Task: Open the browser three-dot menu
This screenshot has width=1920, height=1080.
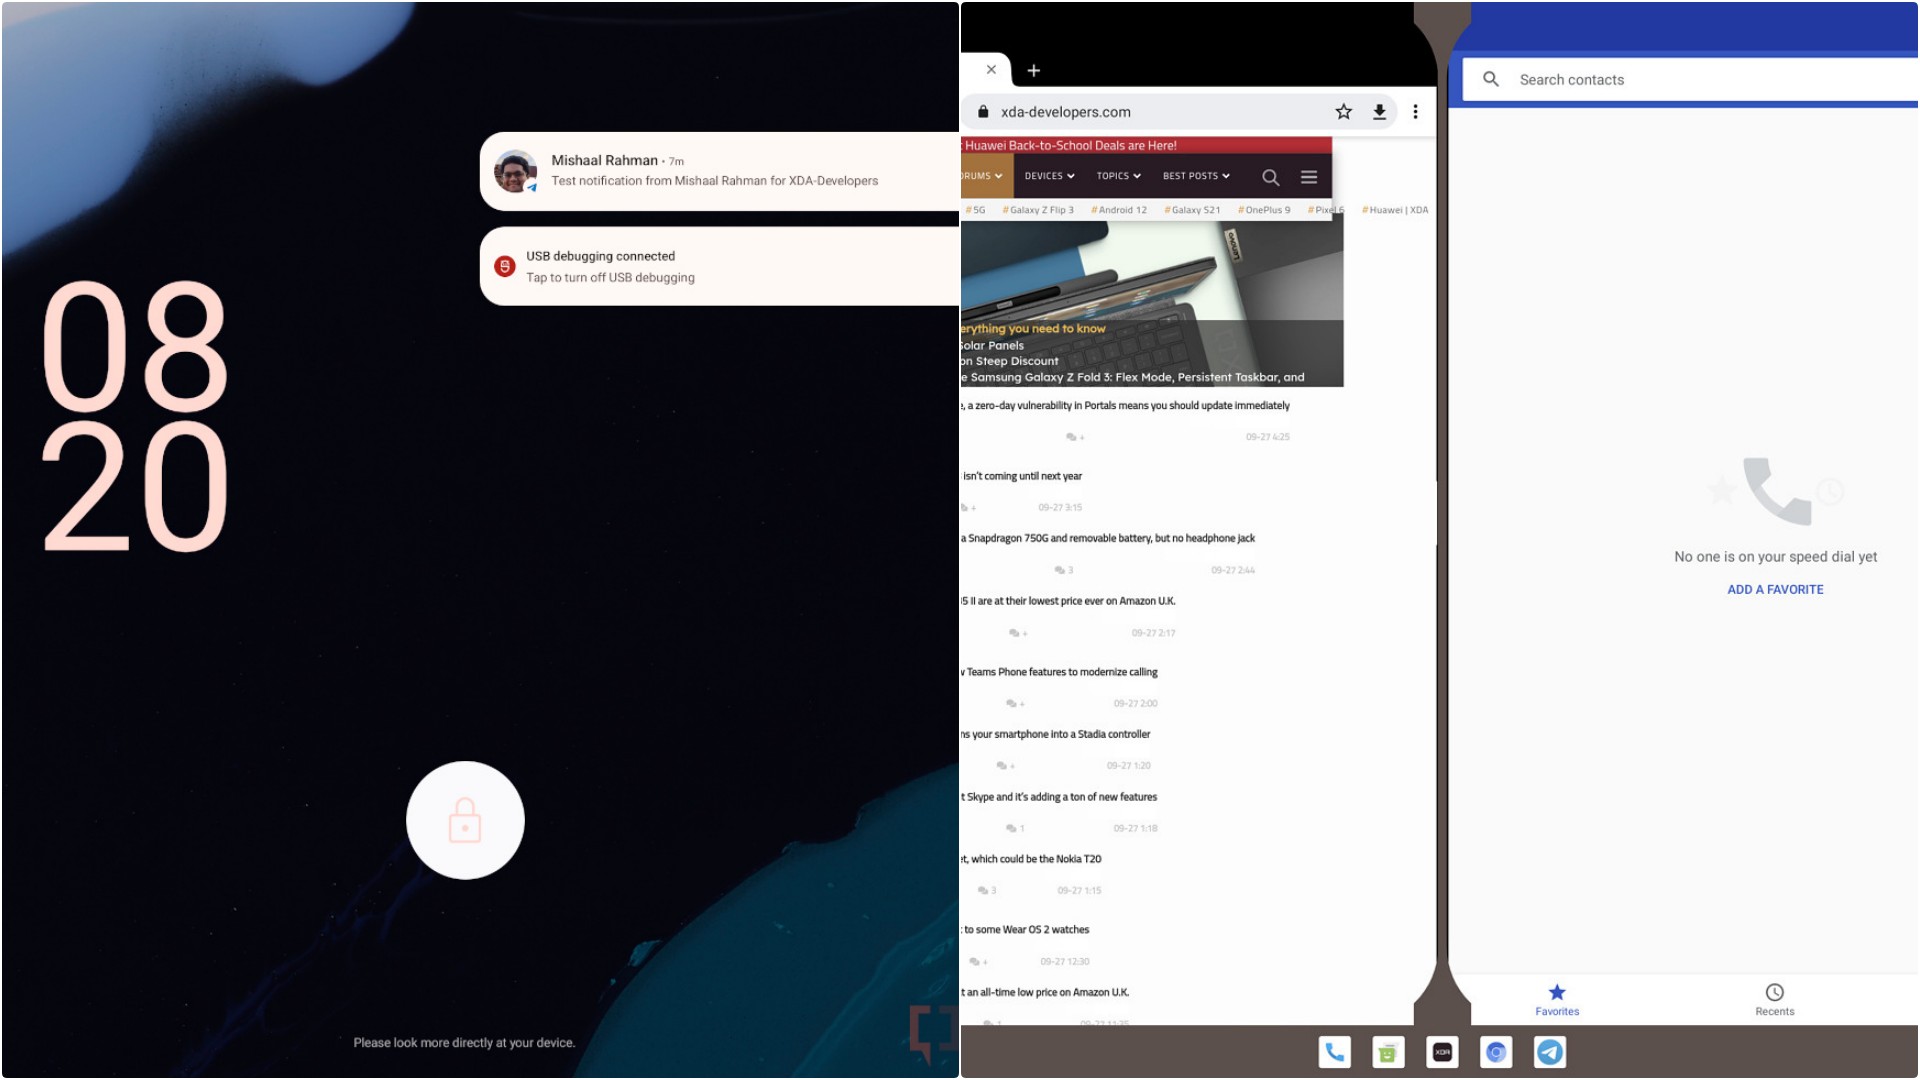Action: 1415,112
